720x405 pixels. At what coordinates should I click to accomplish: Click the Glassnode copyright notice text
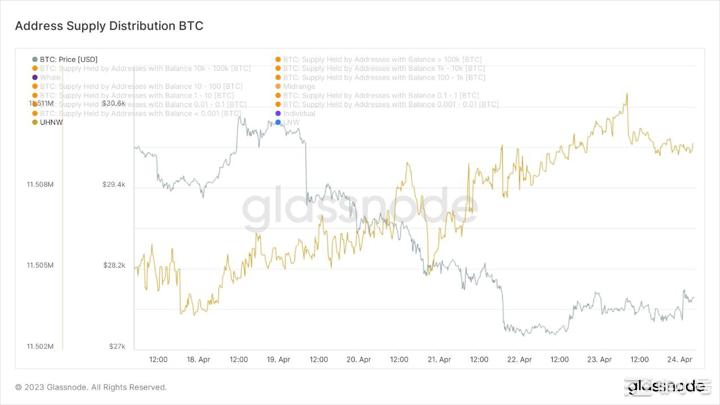(91, 387)
